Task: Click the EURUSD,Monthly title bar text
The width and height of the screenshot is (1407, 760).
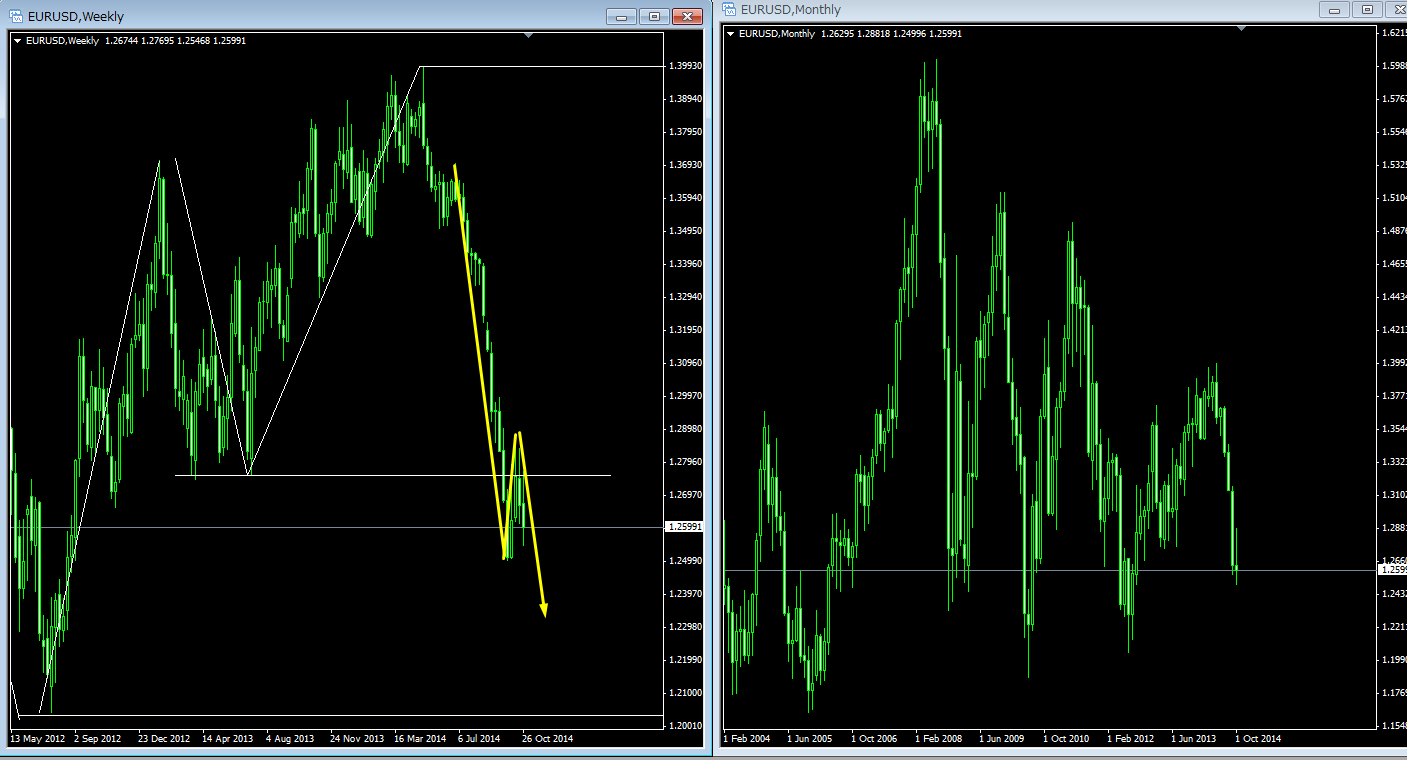Action: tap(790, 10)
